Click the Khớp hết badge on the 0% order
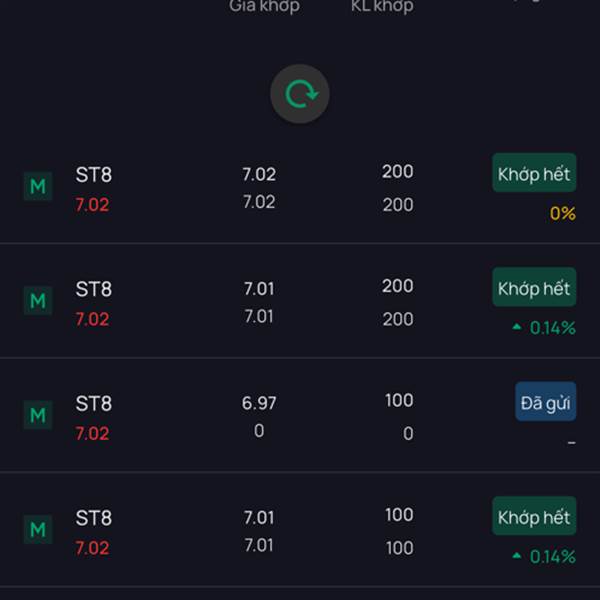Screen dimensions: 600x600 [534, 173]
